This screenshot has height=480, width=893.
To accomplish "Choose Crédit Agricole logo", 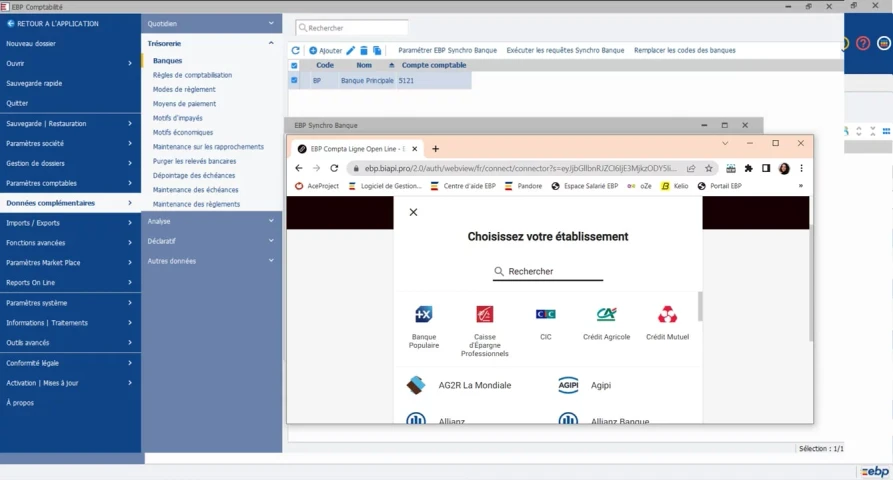I will [x=607, y=314].
